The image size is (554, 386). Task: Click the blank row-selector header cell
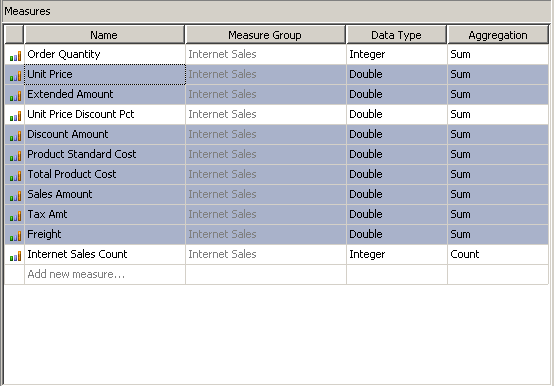click(14, 35)
